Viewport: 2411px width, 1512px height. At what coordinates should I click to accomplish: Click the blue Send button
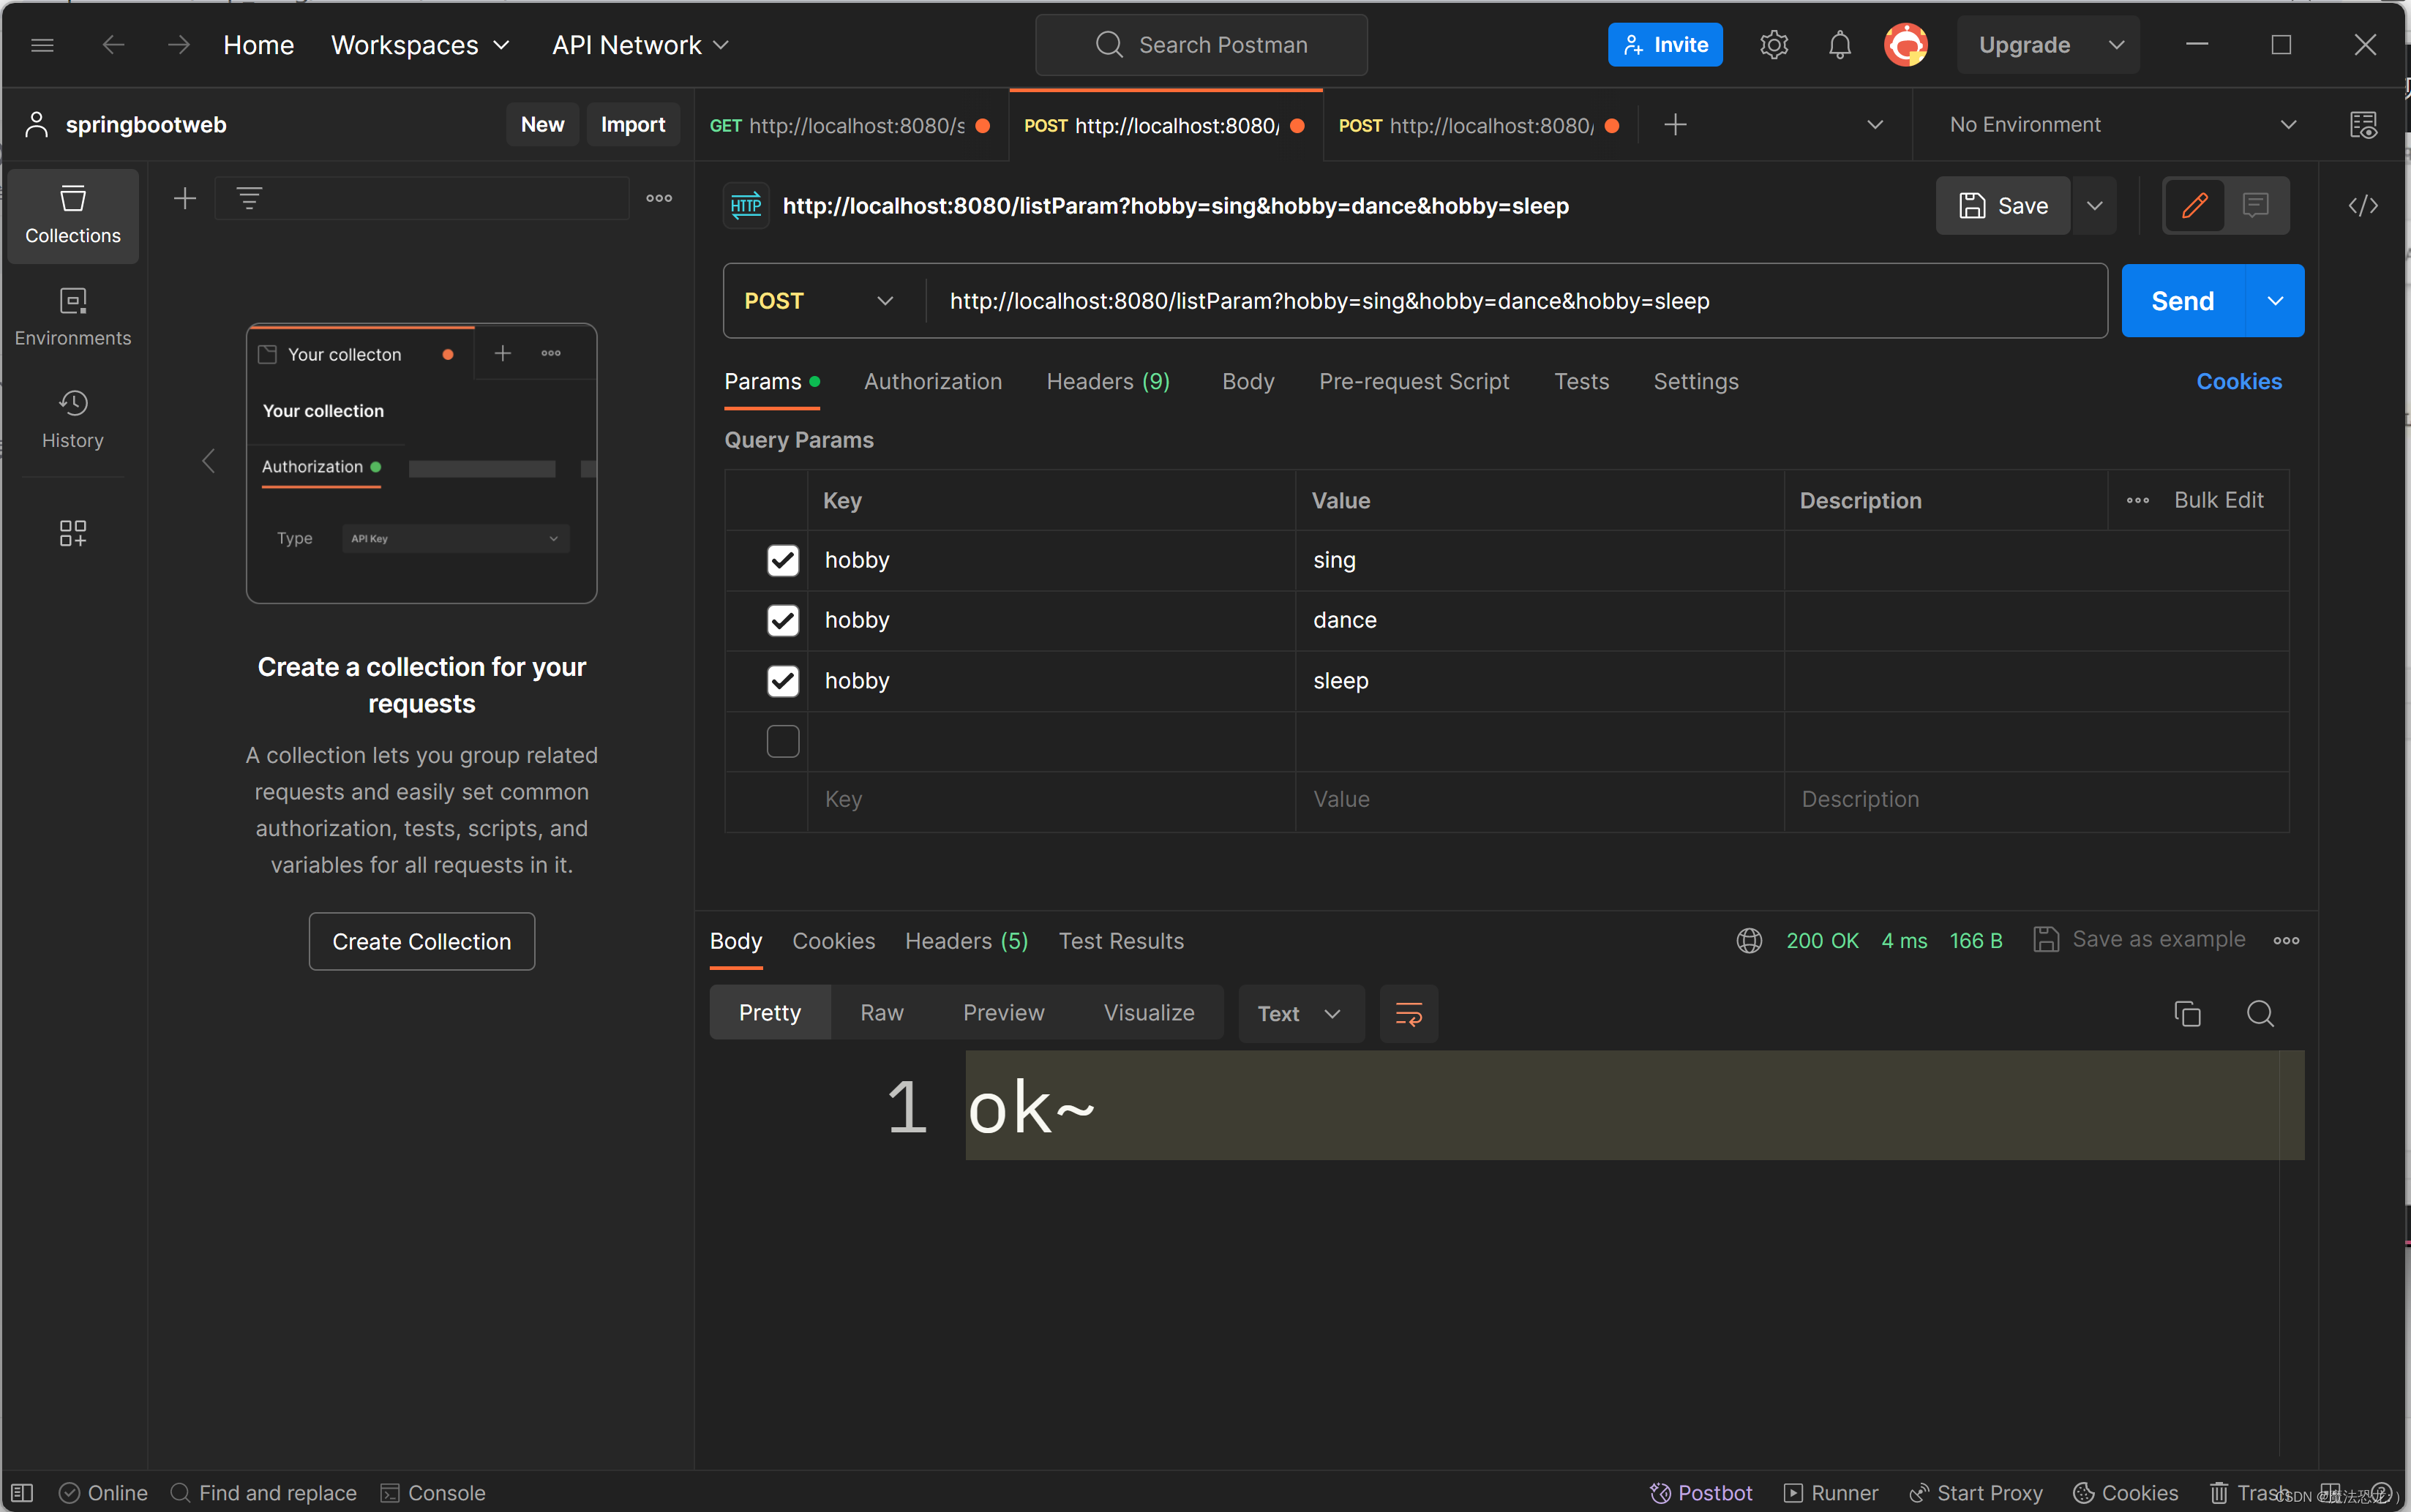(2182, 301)
